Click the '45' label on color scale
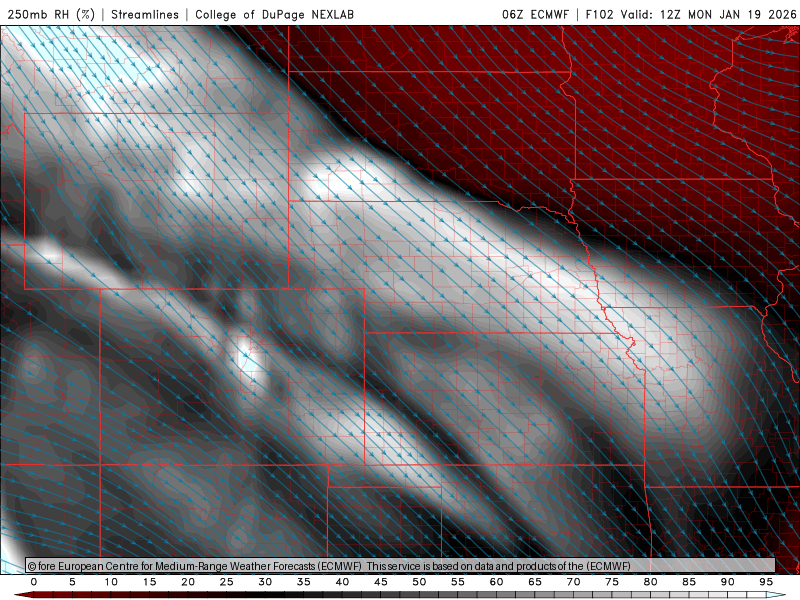 pyautogui.click(x=381, y=582)
